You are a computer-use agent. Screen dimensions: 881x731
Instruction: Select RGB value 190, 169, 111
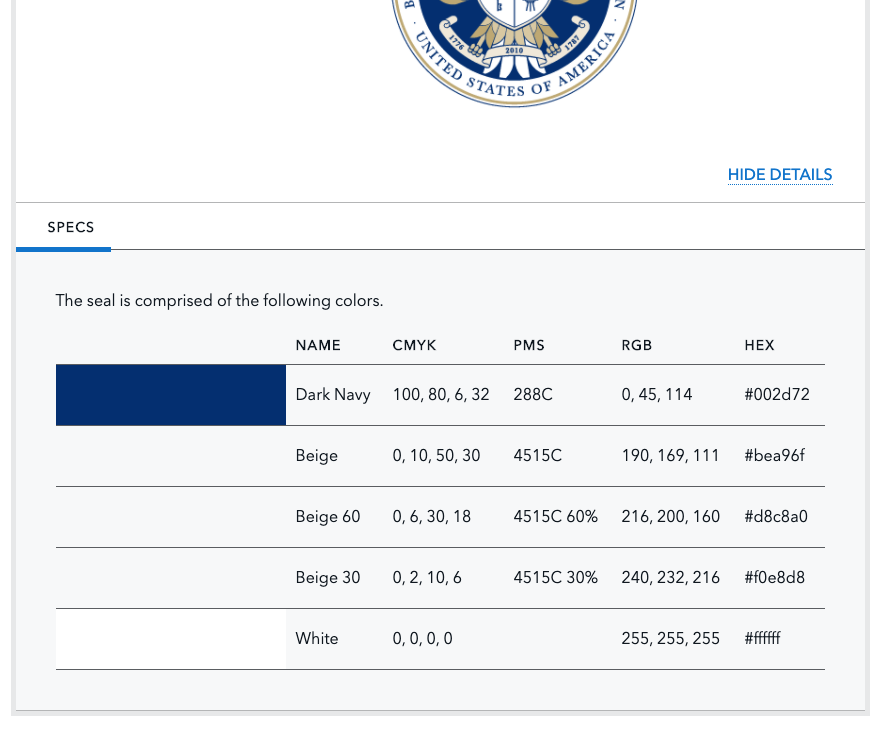[670, 455]
